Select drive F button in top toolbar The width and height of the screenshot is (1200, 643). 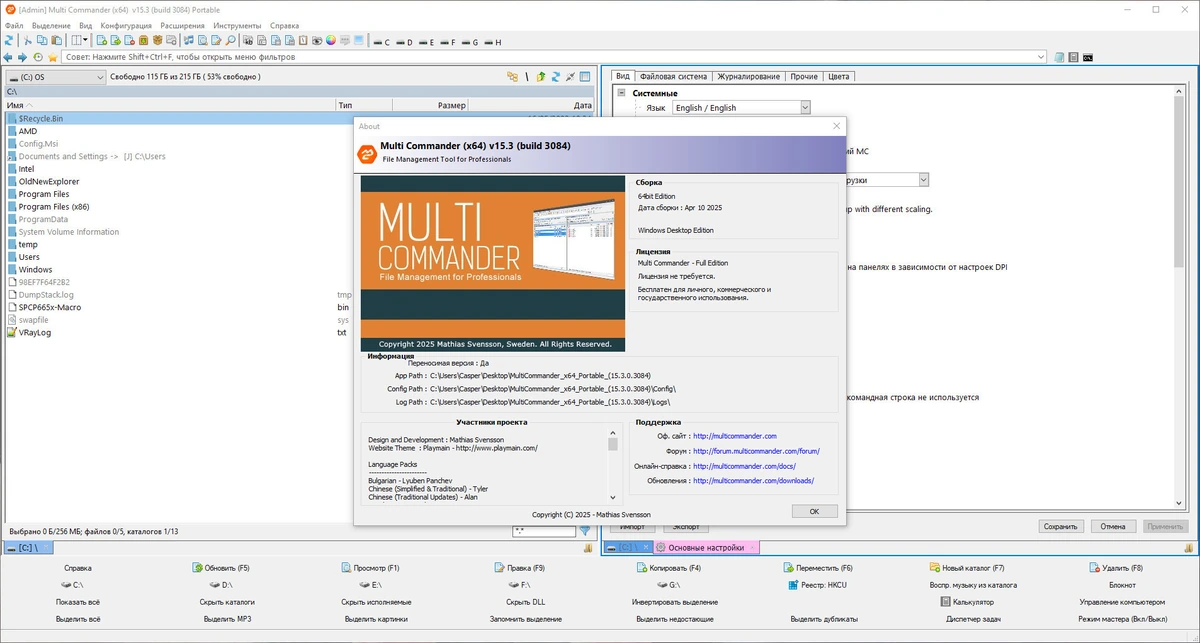click(447, 42)
